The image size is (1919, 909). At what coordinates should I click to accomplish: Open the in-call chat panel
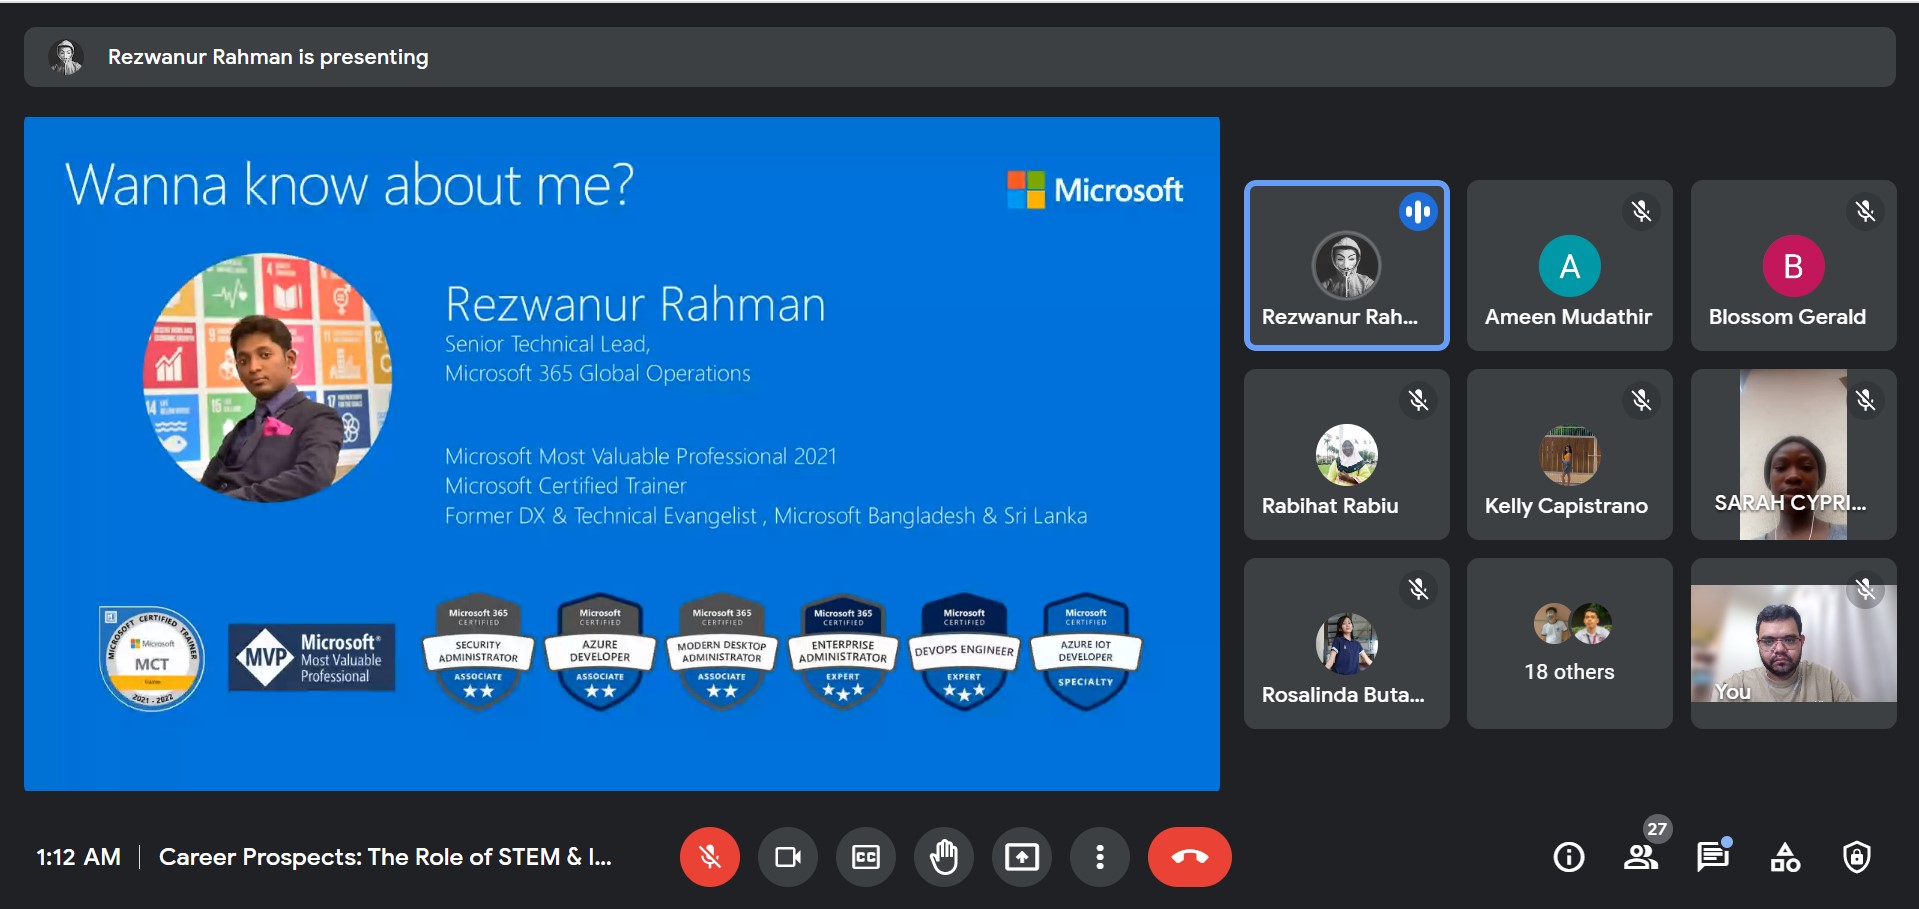1712,857
